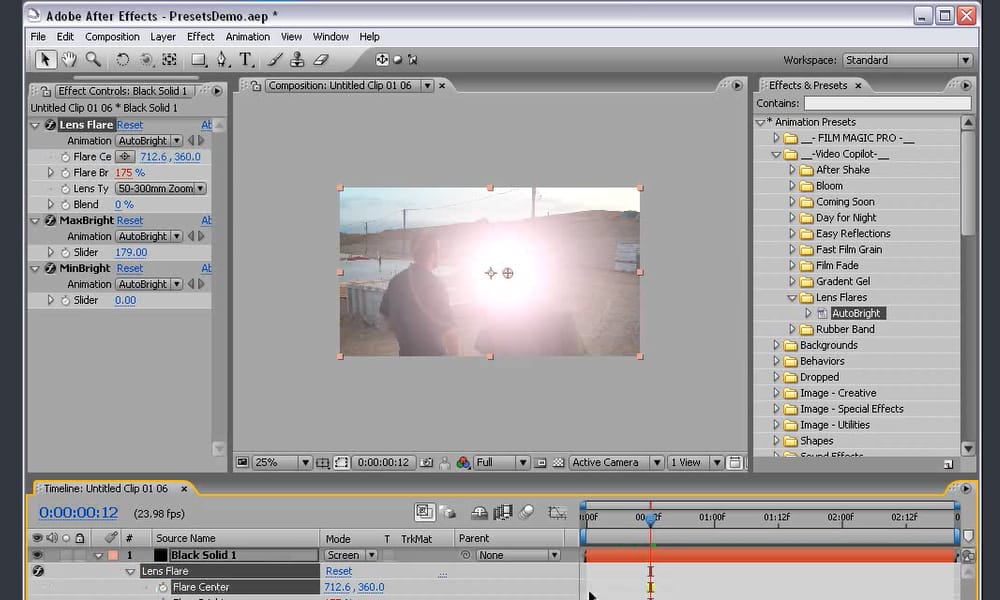The image size is (1000, 600).
Task: Select the Hand tool in the toolbar
Action: tap(68, 60)
